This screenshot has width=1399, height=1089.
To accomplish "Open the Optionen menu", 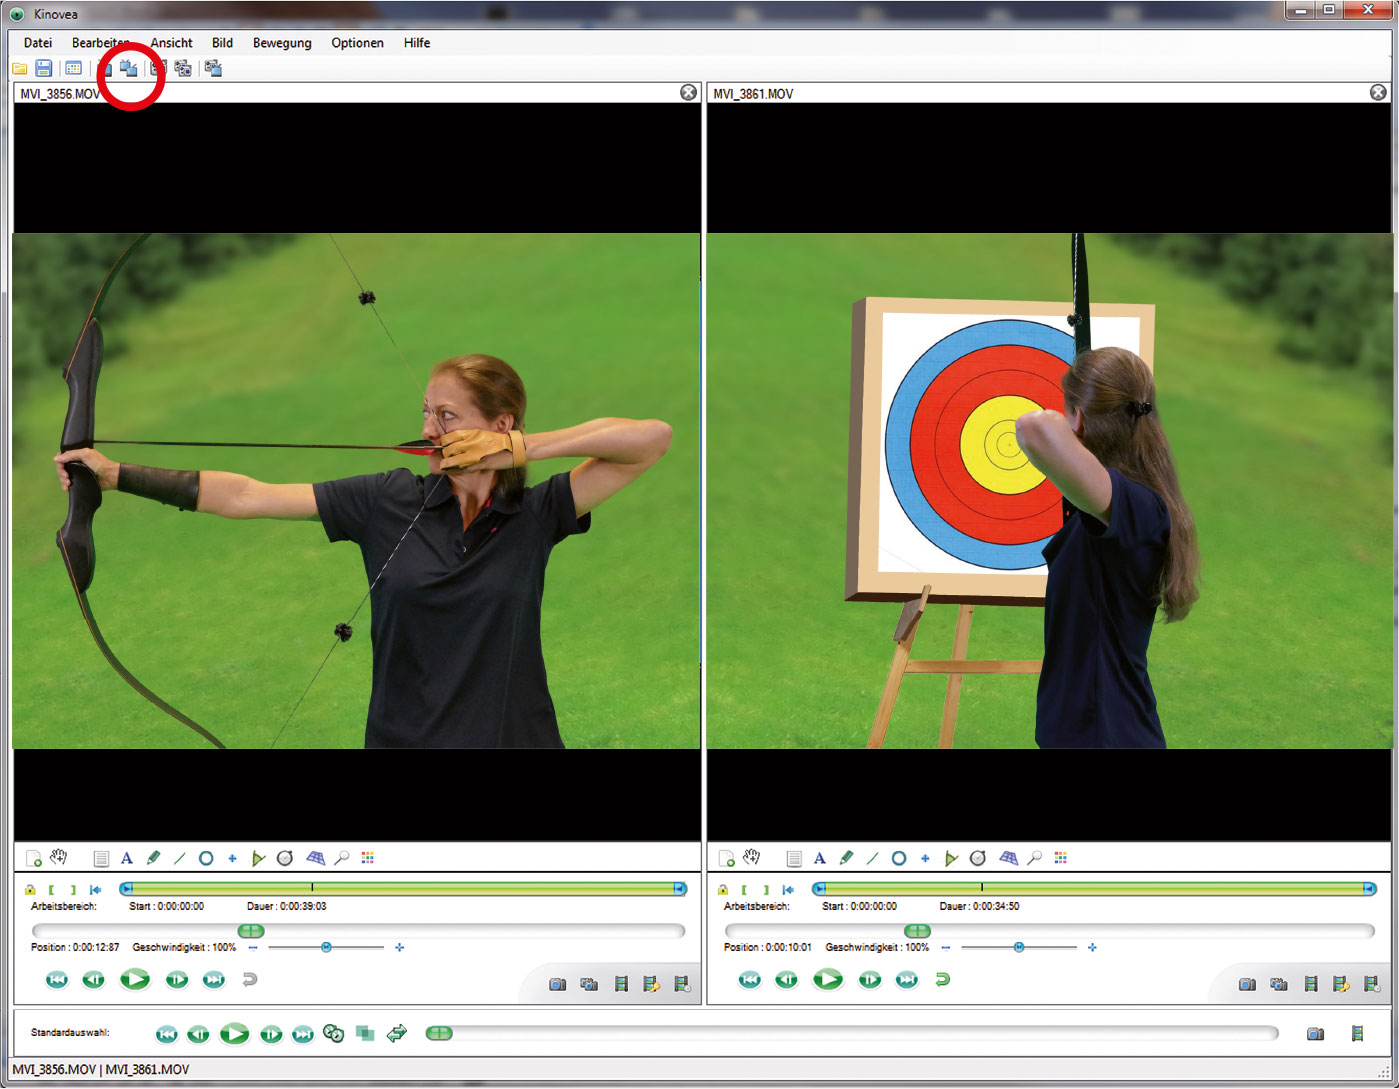I will coord(357,43).
